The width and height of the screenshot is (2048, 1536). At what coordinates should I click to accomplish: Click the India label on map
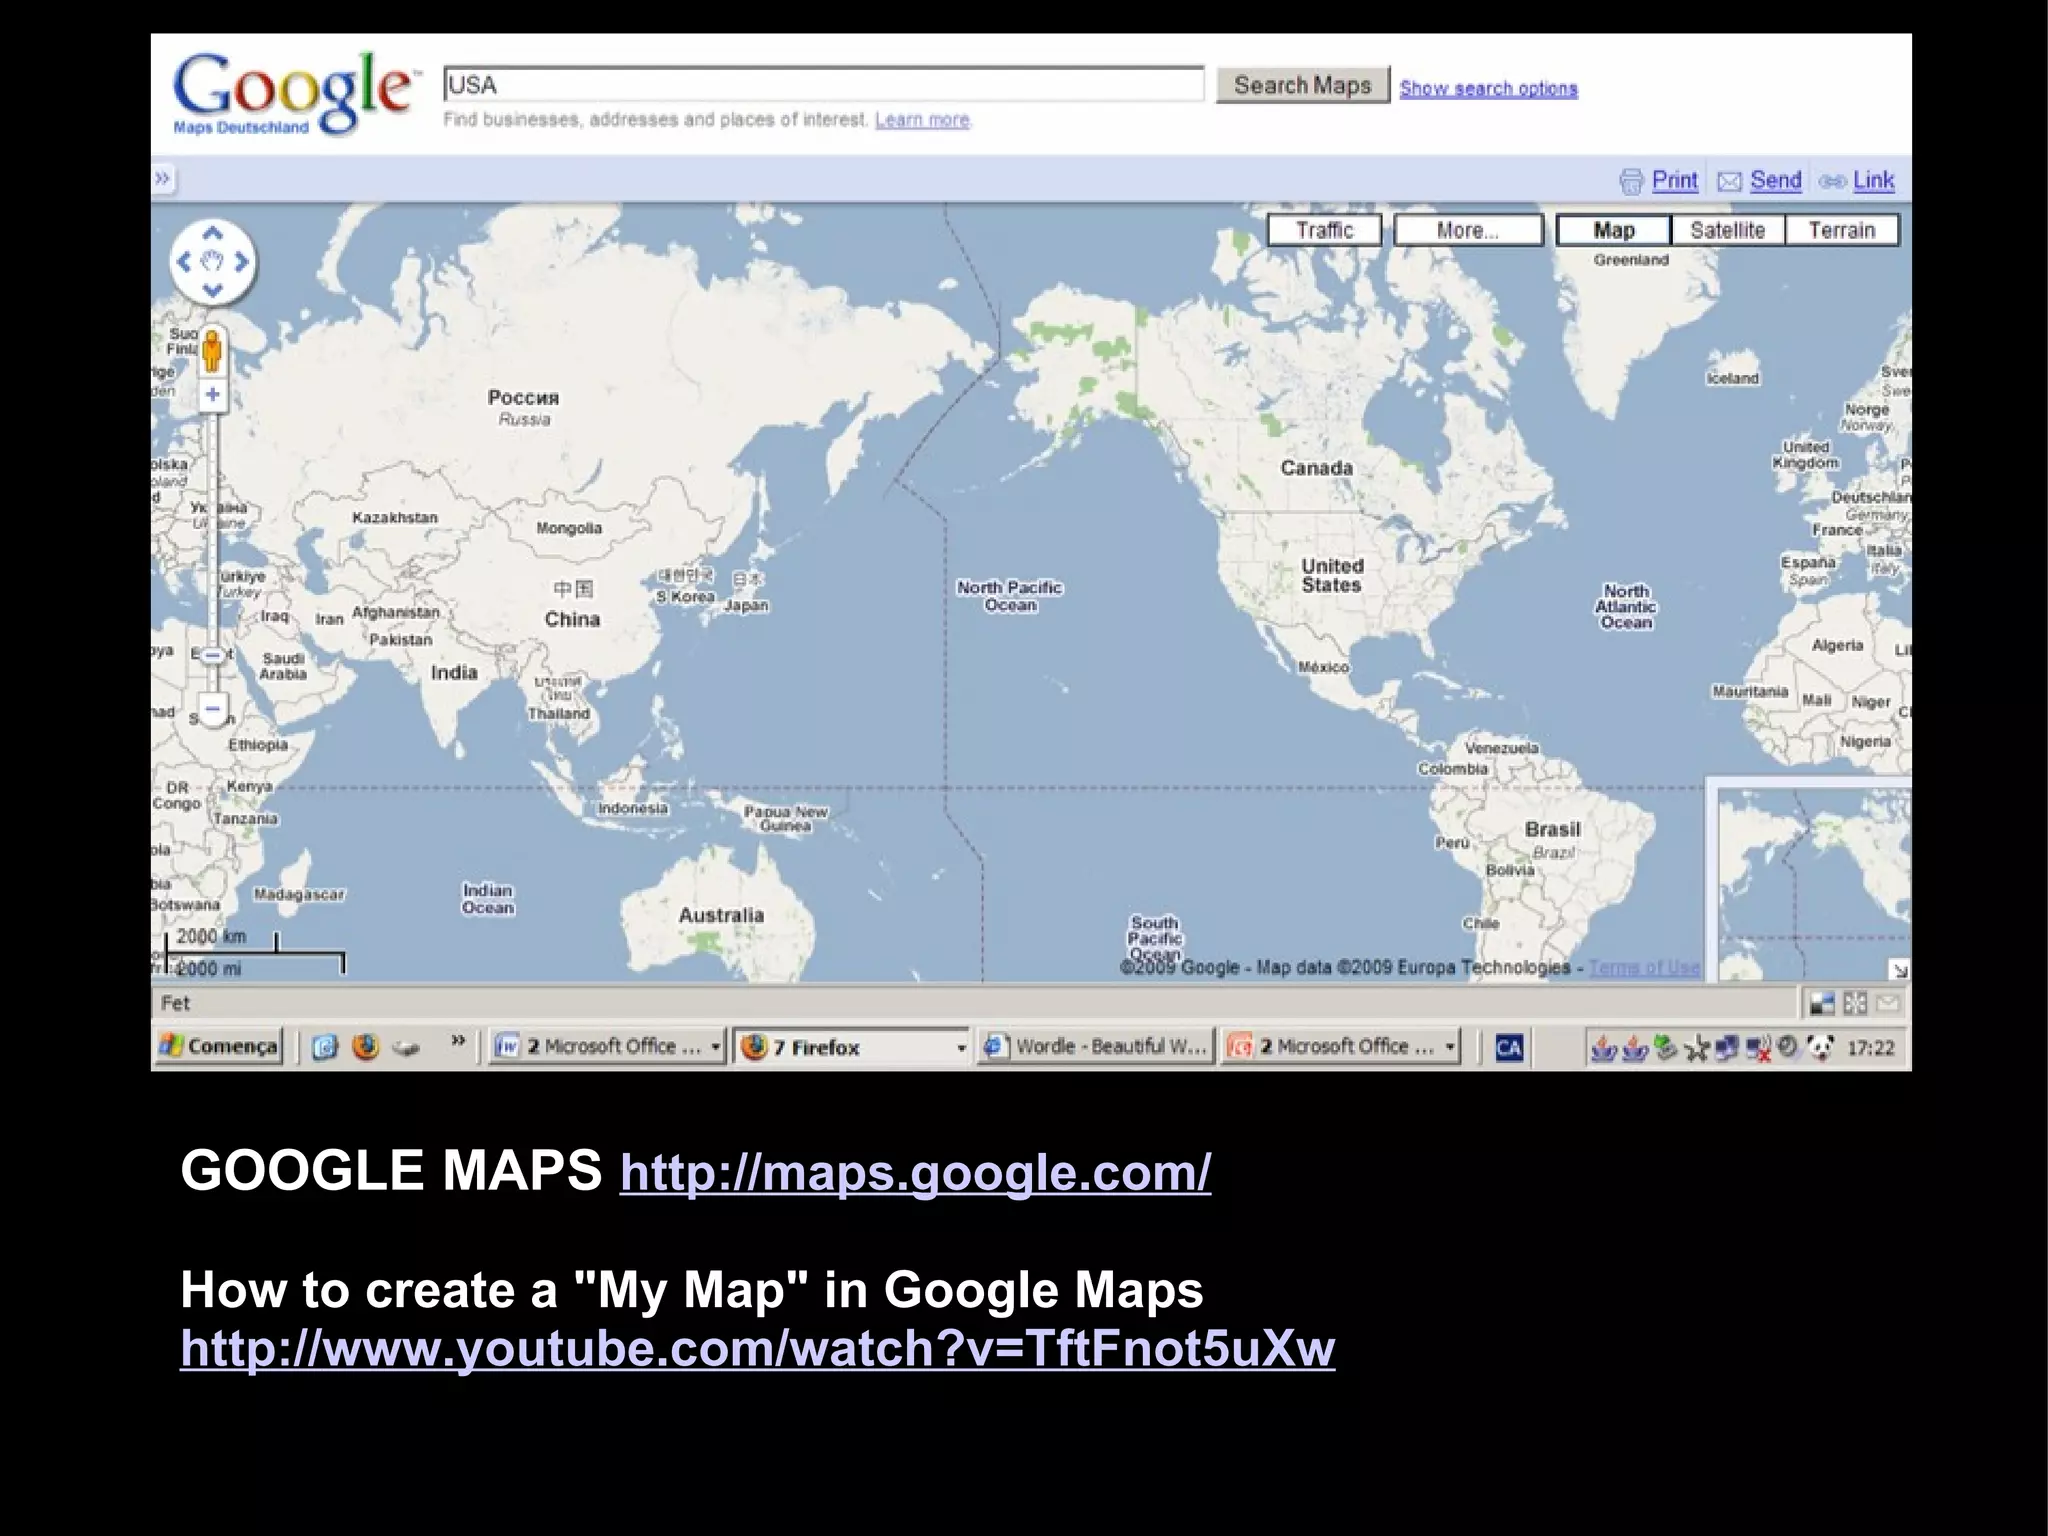[x=454, y=672]
